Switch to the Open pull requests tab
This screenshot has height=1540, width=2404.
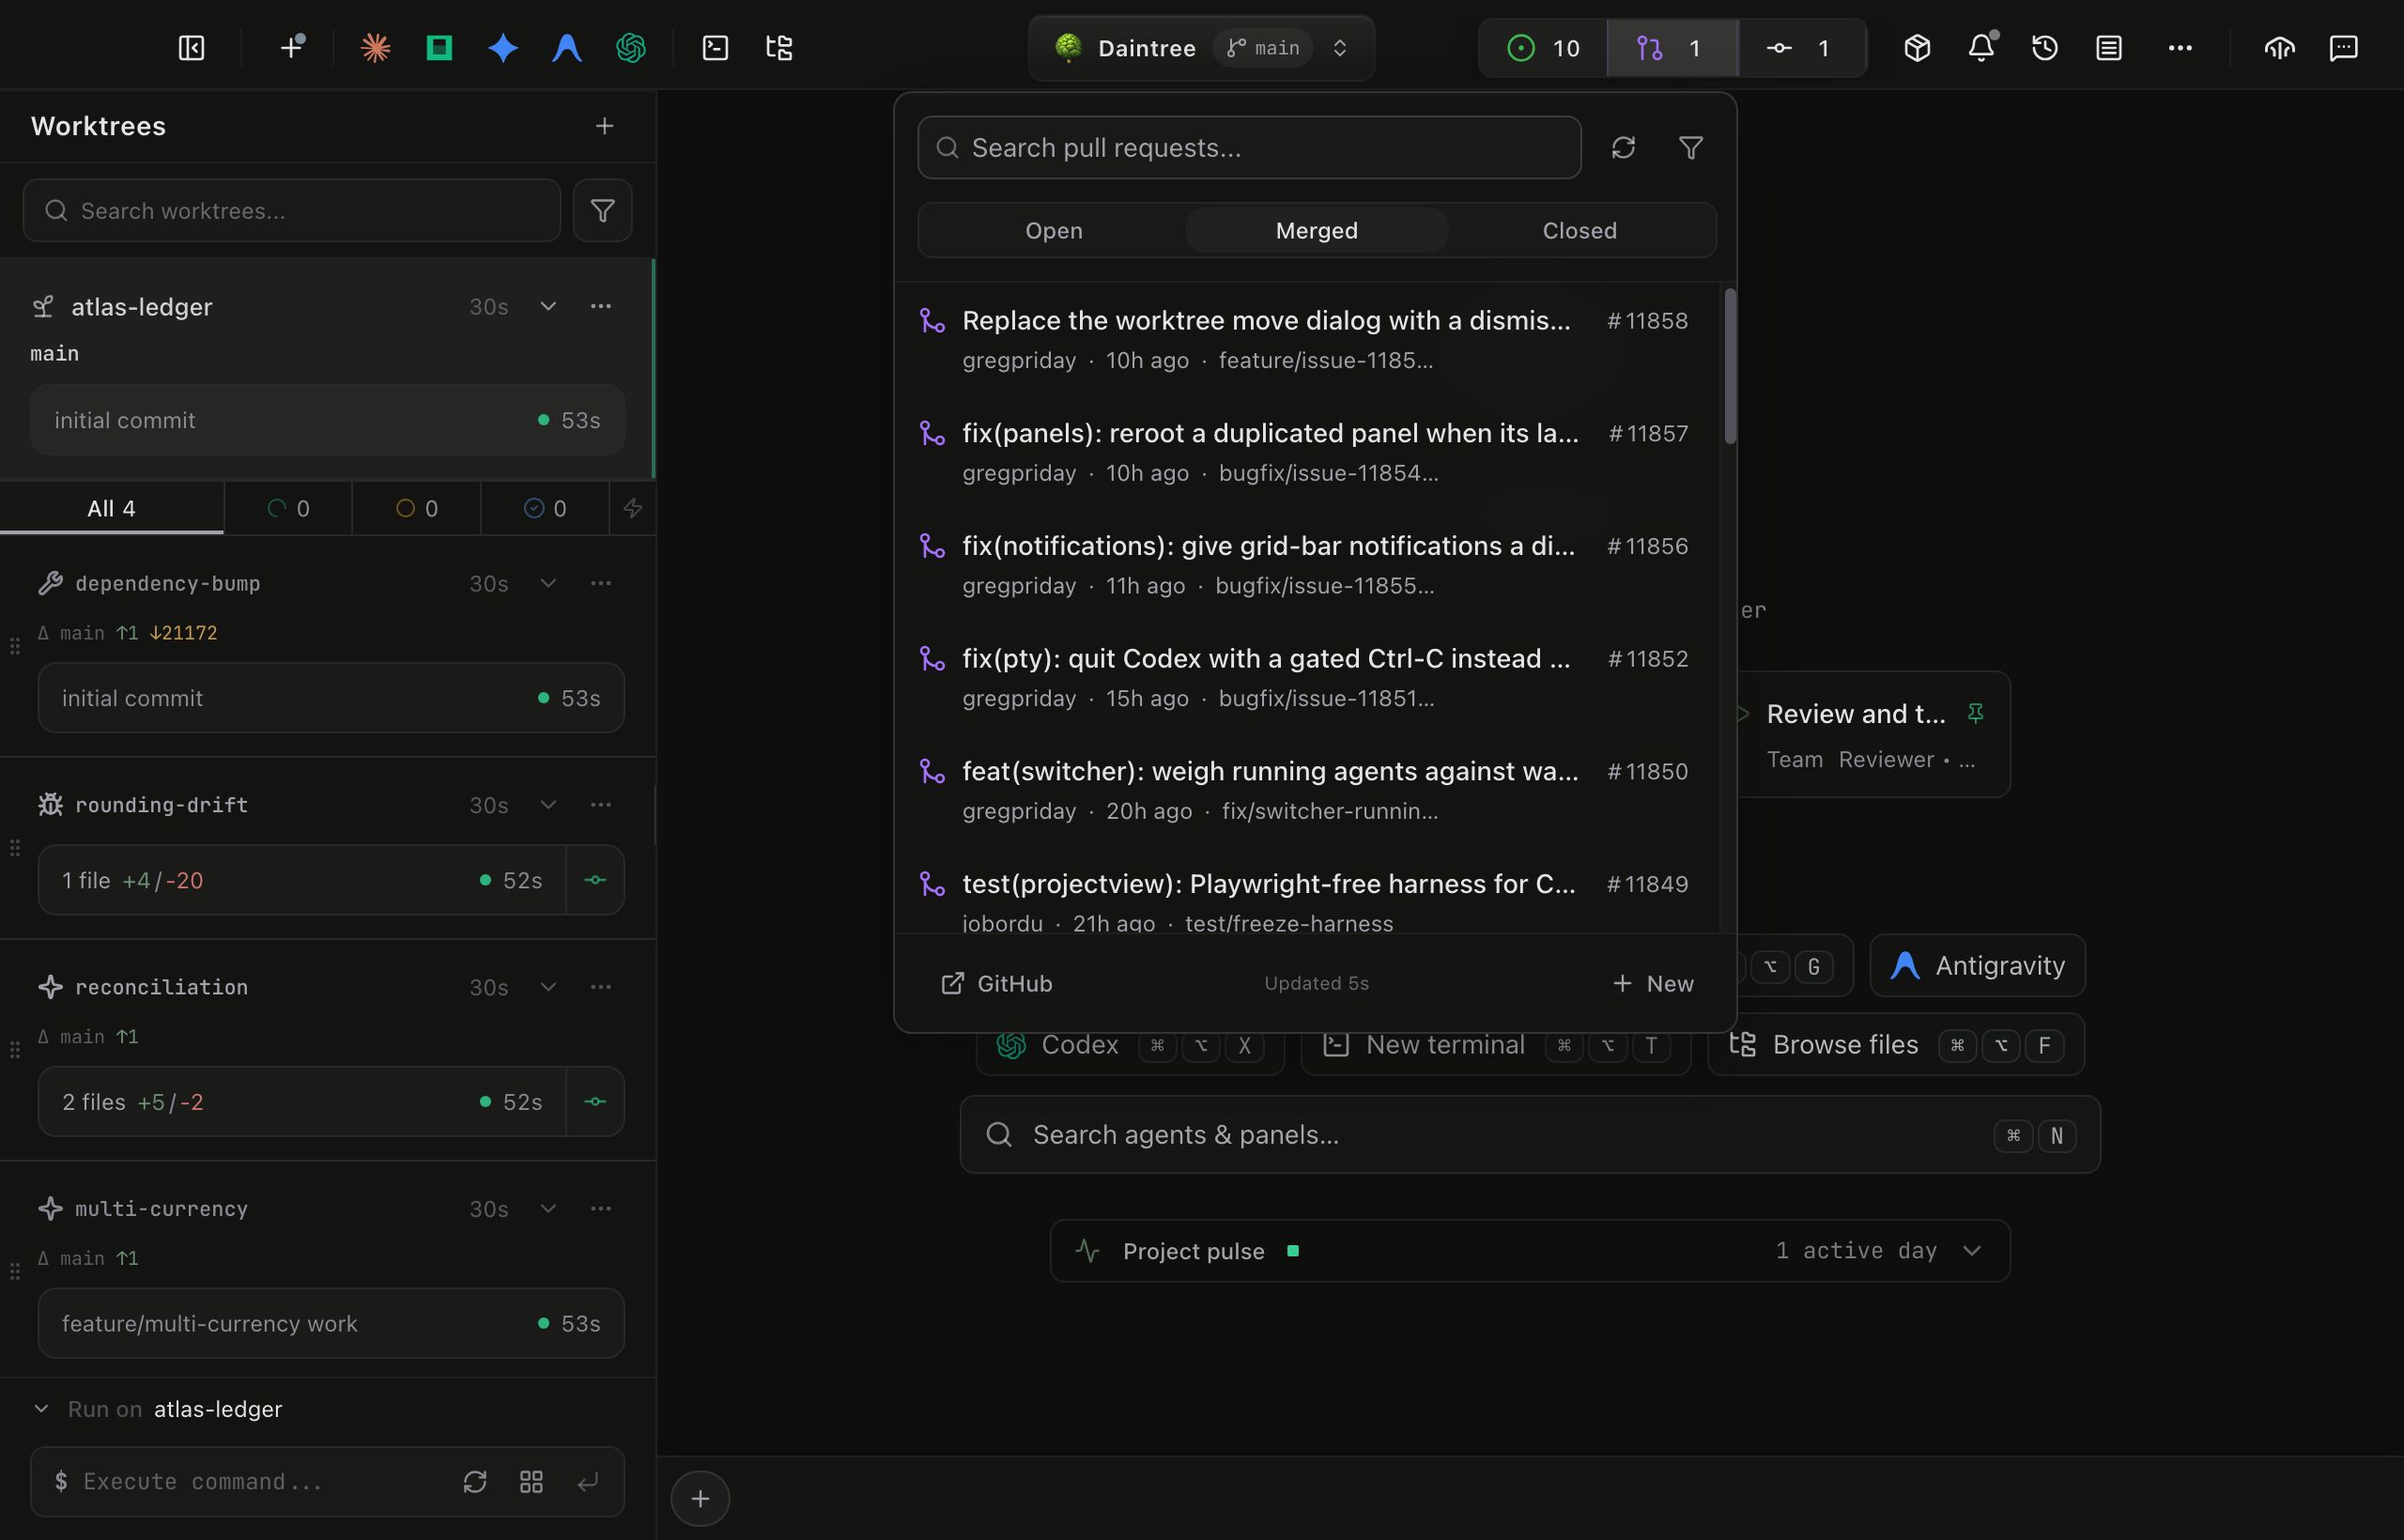[1053, 231]
